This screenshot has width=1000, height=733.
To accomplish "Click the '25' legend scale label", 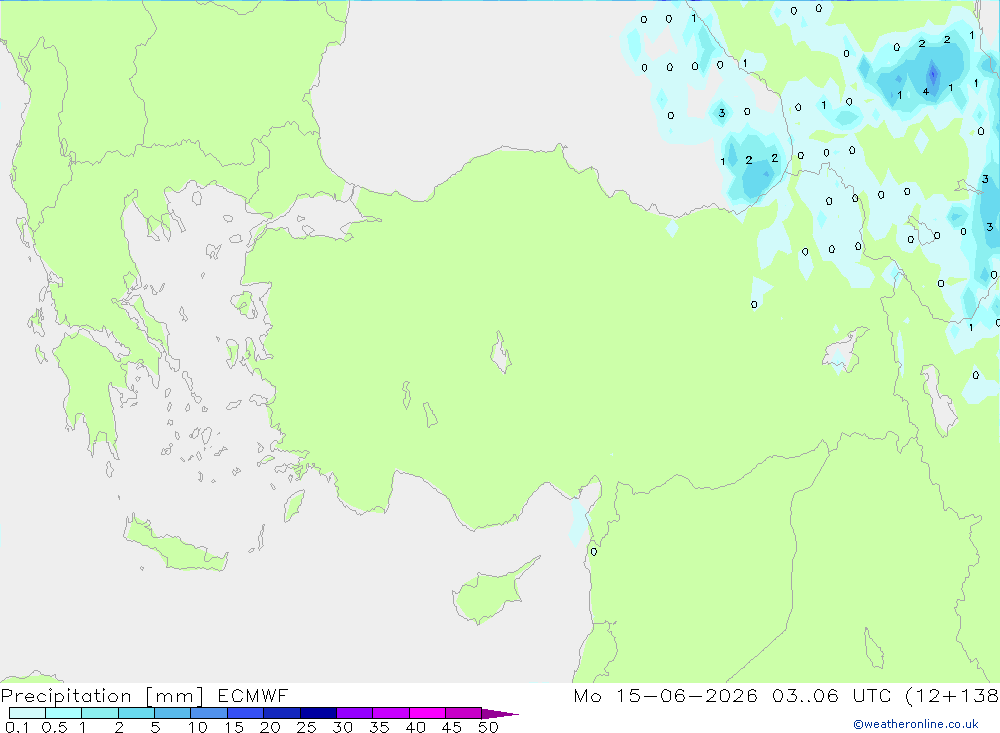I will click(307, 727).
